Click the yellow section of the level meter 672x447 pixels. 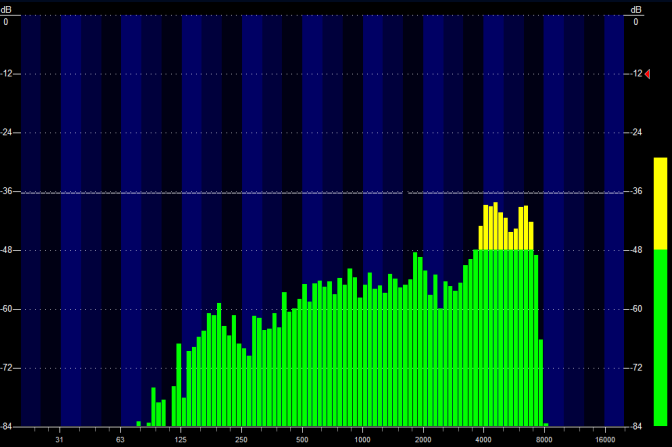(660, 204)
